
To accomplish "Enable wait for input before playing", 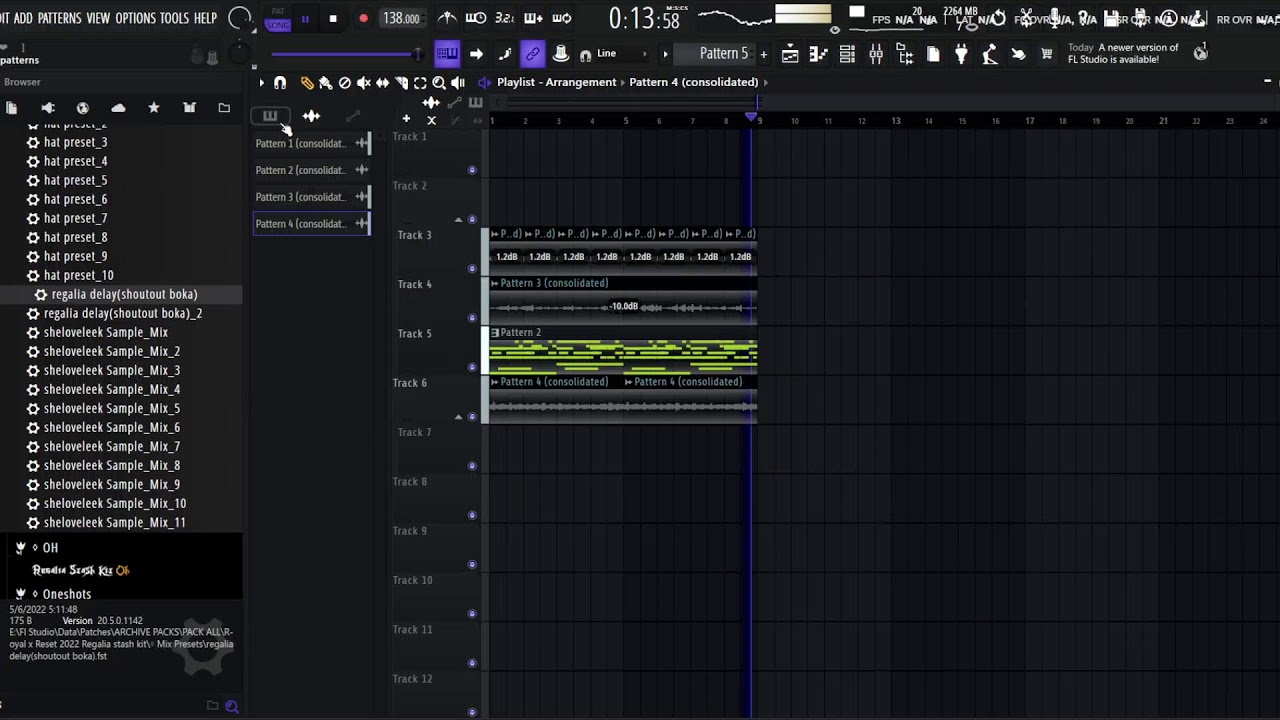I will pyautogui.click(x=476, y=18).
